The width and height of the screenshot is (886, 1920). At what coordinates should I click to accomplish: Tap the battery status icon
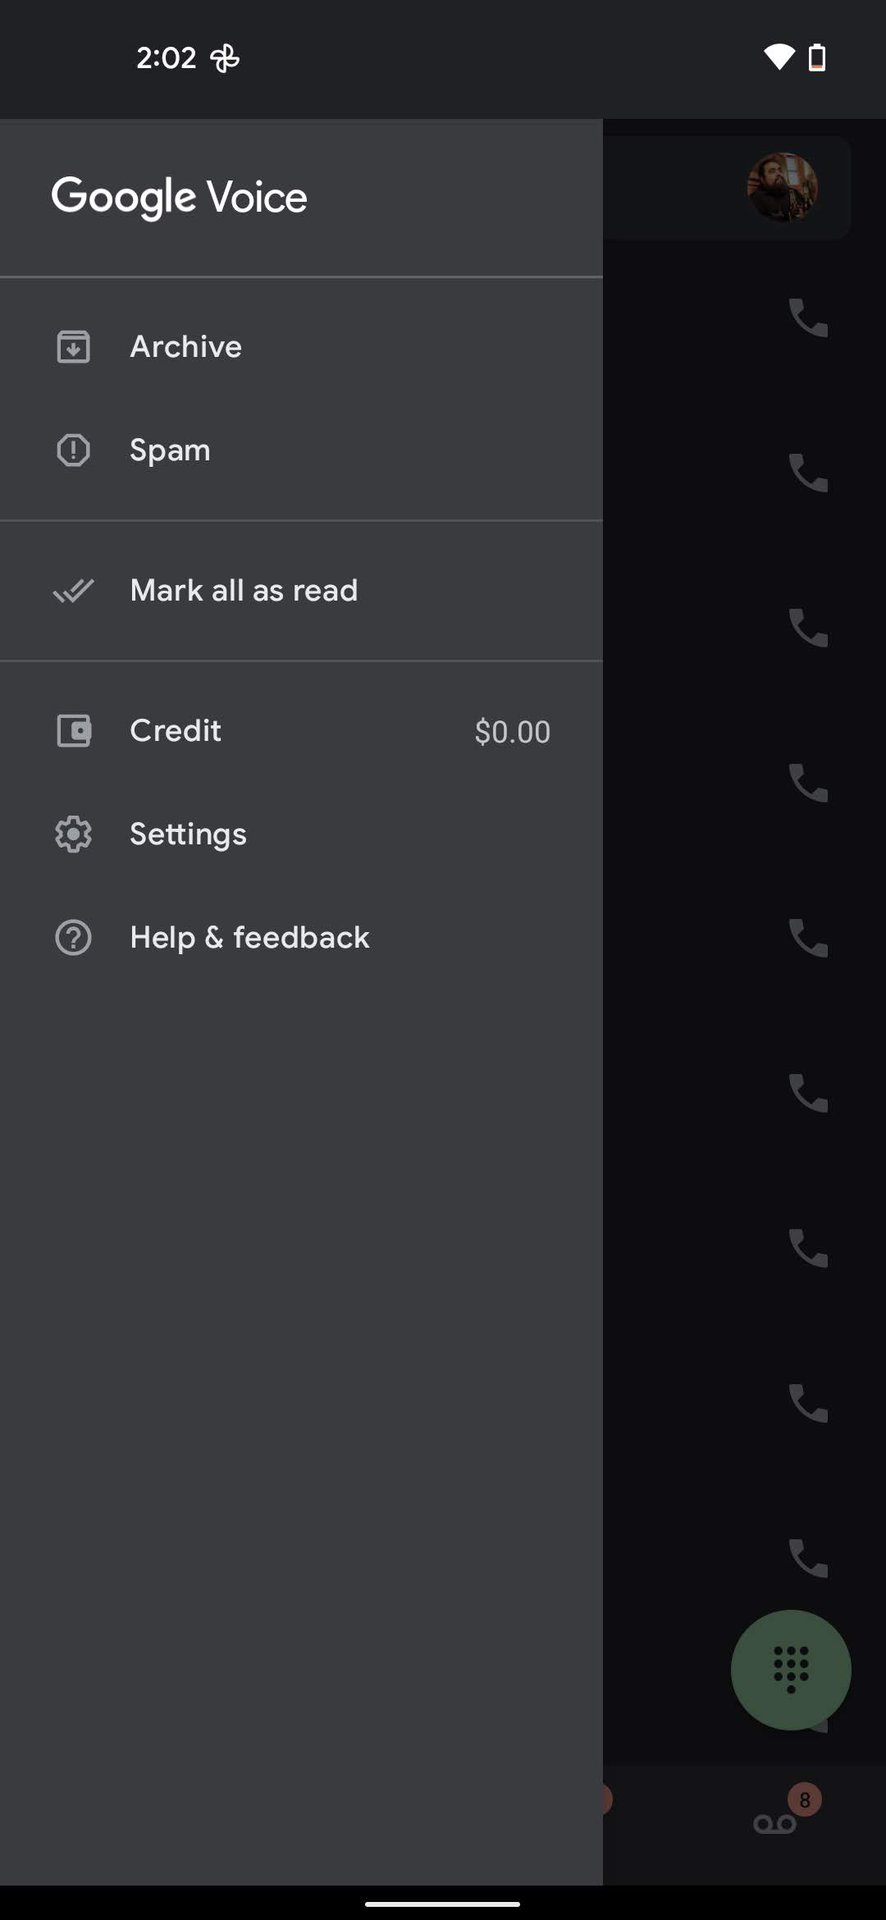coord(817,58)
